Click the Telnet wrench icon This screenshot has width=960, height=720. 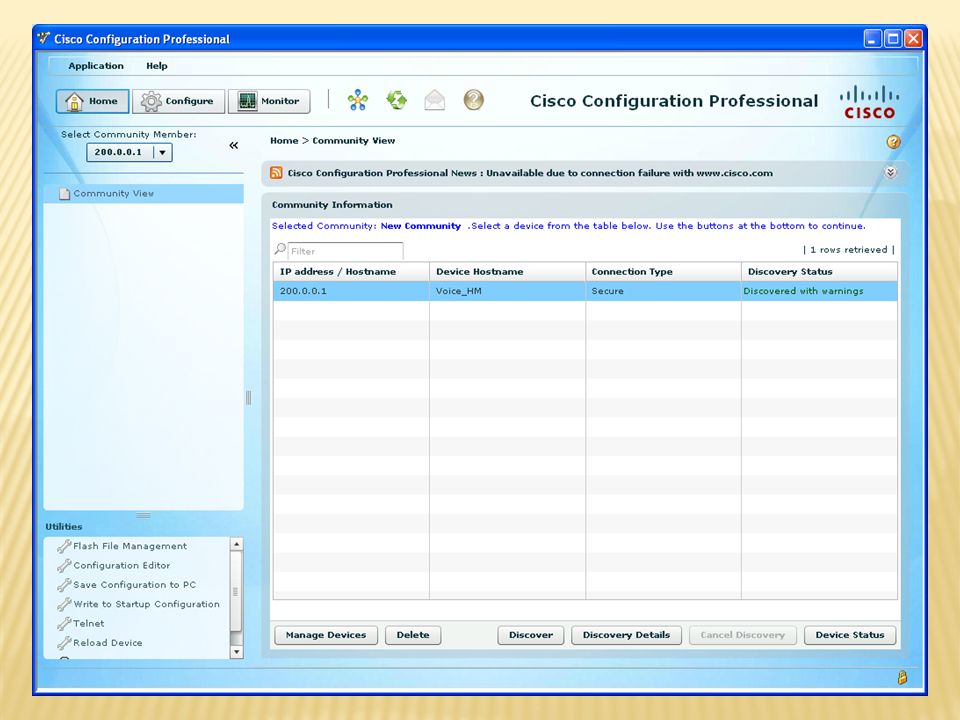tap(64, 623)
